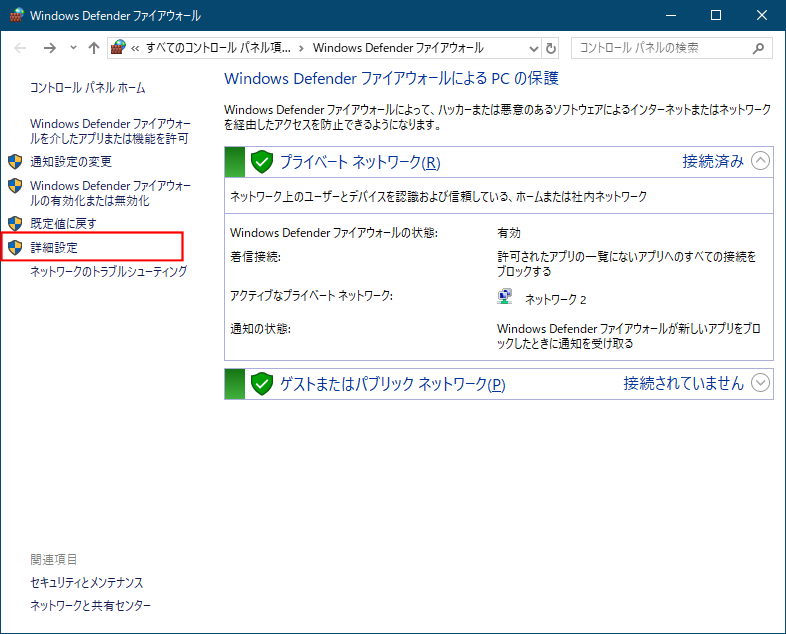Click the アクティブなプライベート ネットワーク: label
This screenshot has height=634, width=786.
(x=311, y=296)
